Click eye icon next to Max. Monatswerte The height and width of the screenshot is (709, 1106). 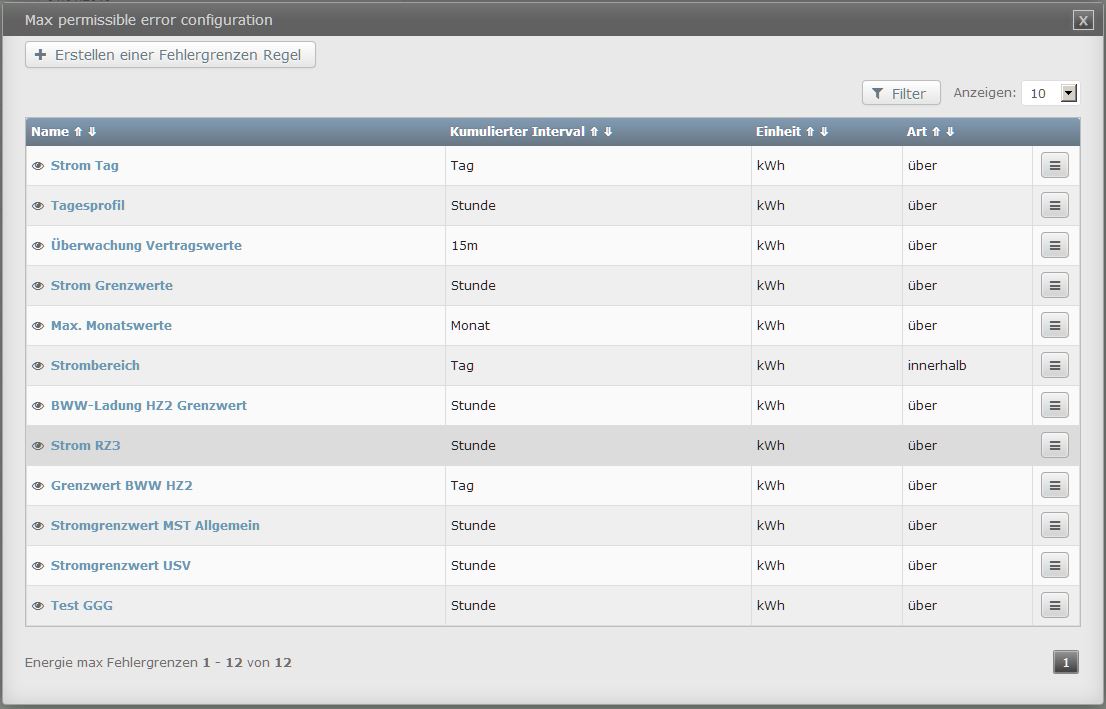pyautogui.click(x=38, y=326)
